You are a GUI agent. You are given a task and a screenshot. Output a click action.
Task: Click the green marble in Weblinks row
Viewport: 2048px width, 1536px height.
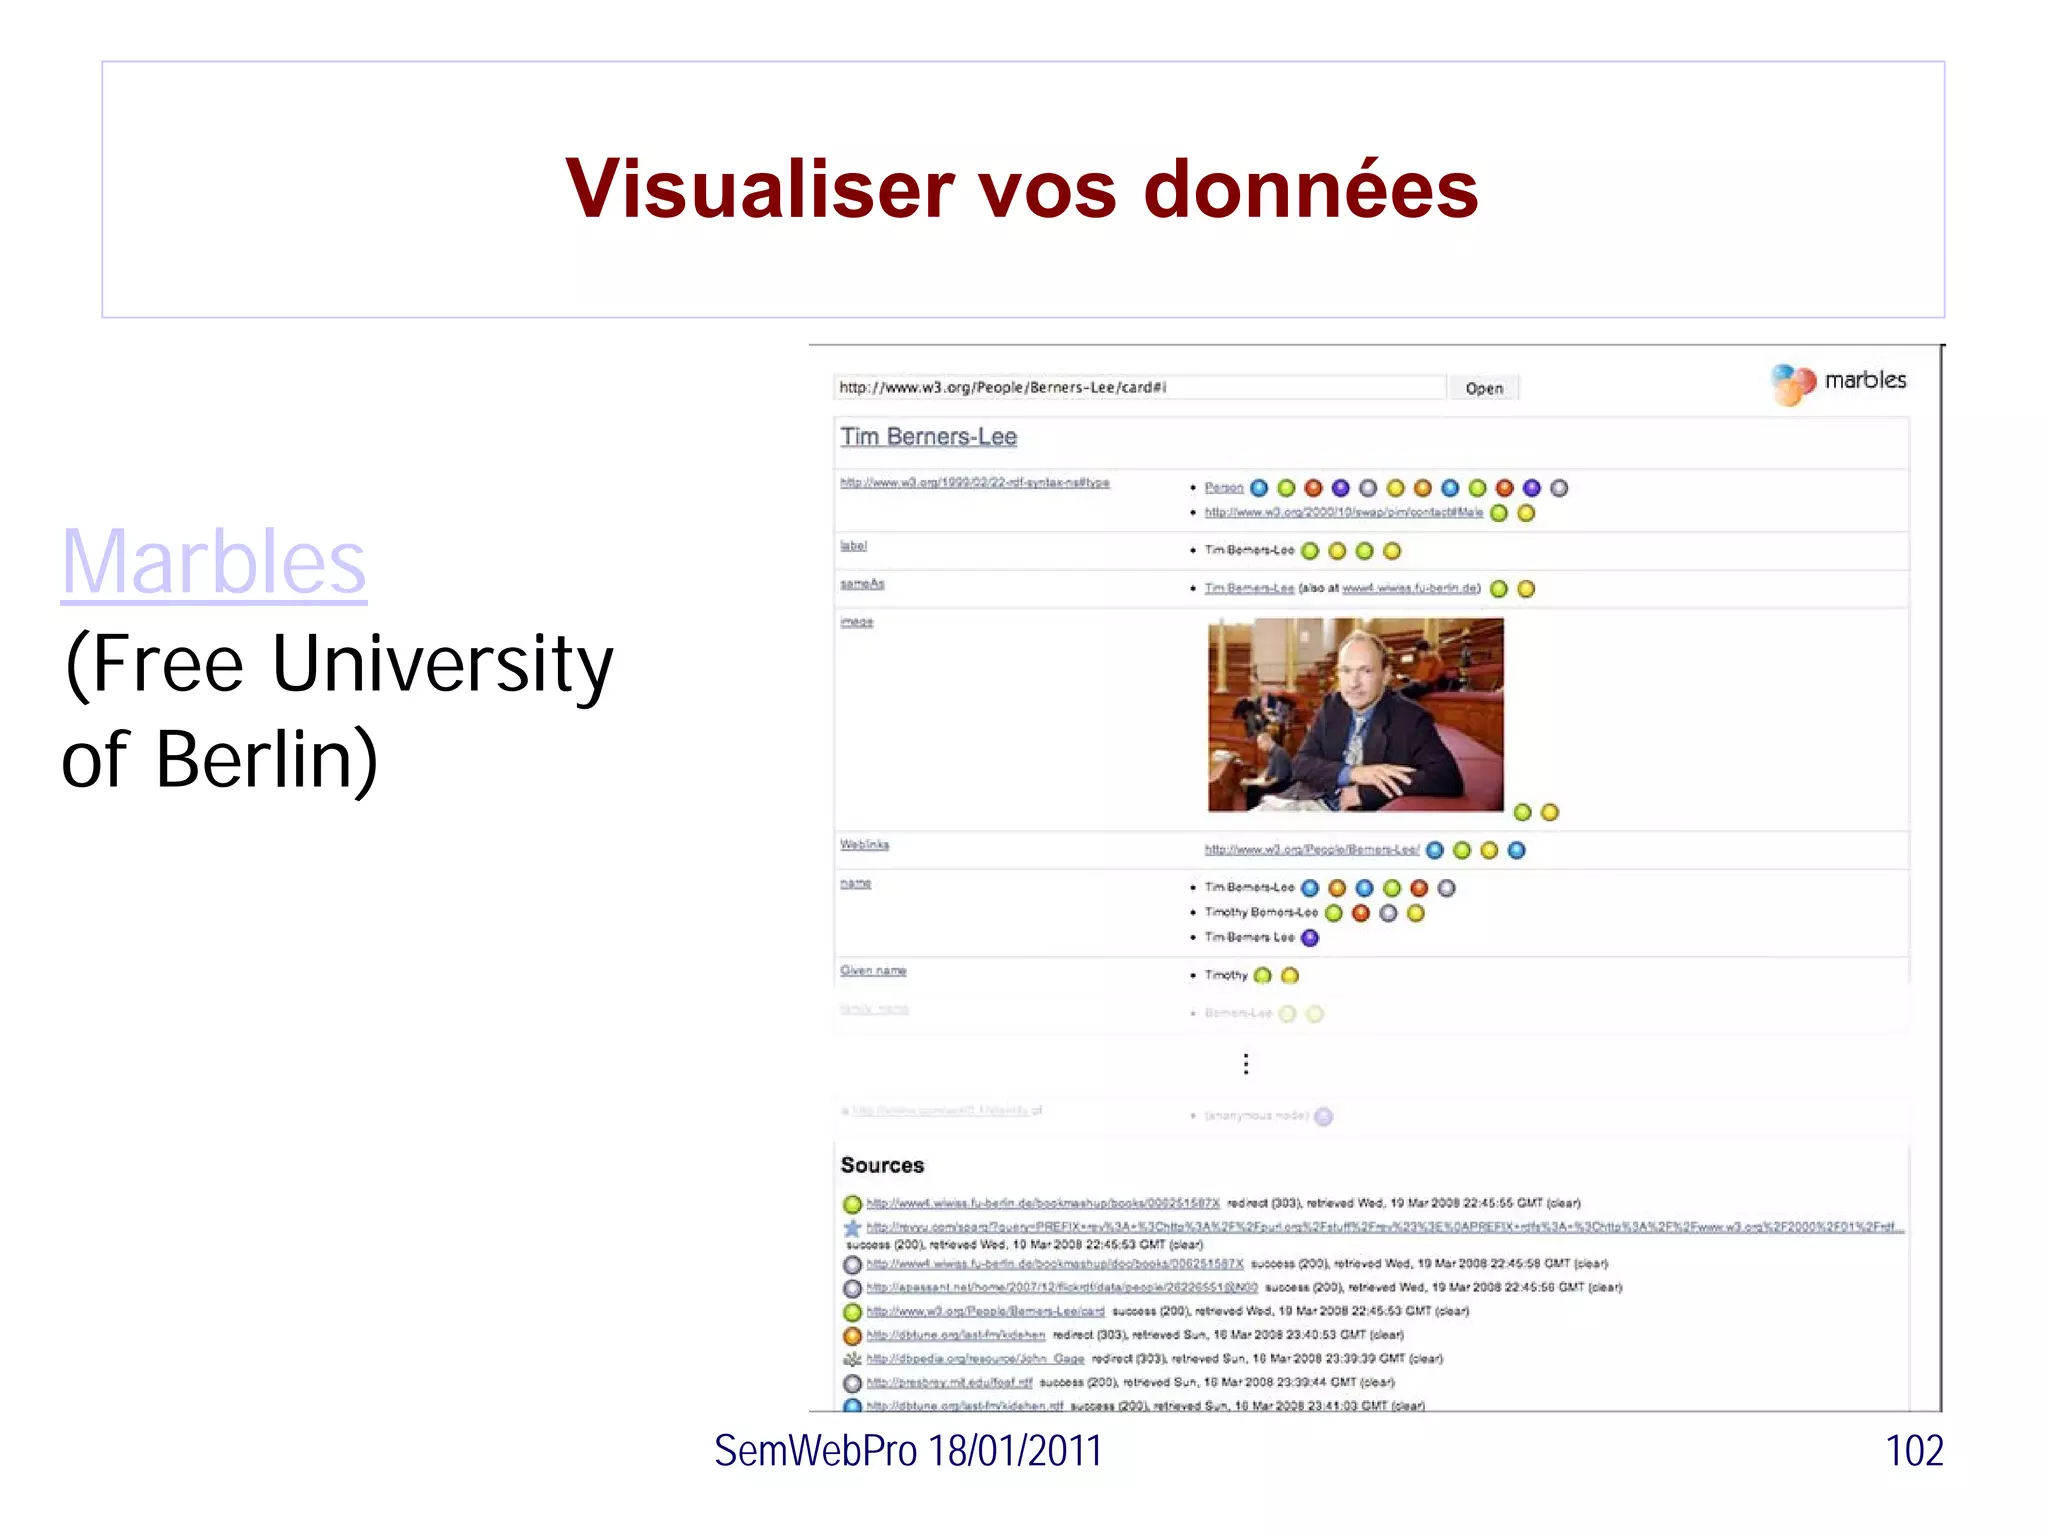1462,850
